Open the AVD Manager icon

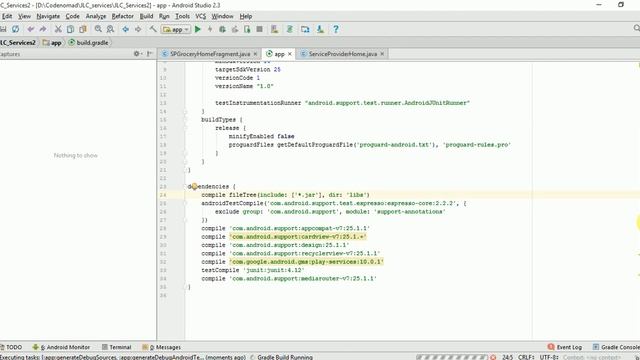pos(274,29)
